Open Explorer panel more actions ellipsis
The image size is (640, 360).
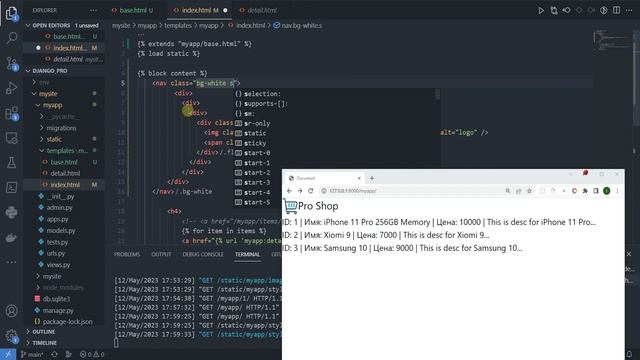pyautogui.click(x=93, y=10)
